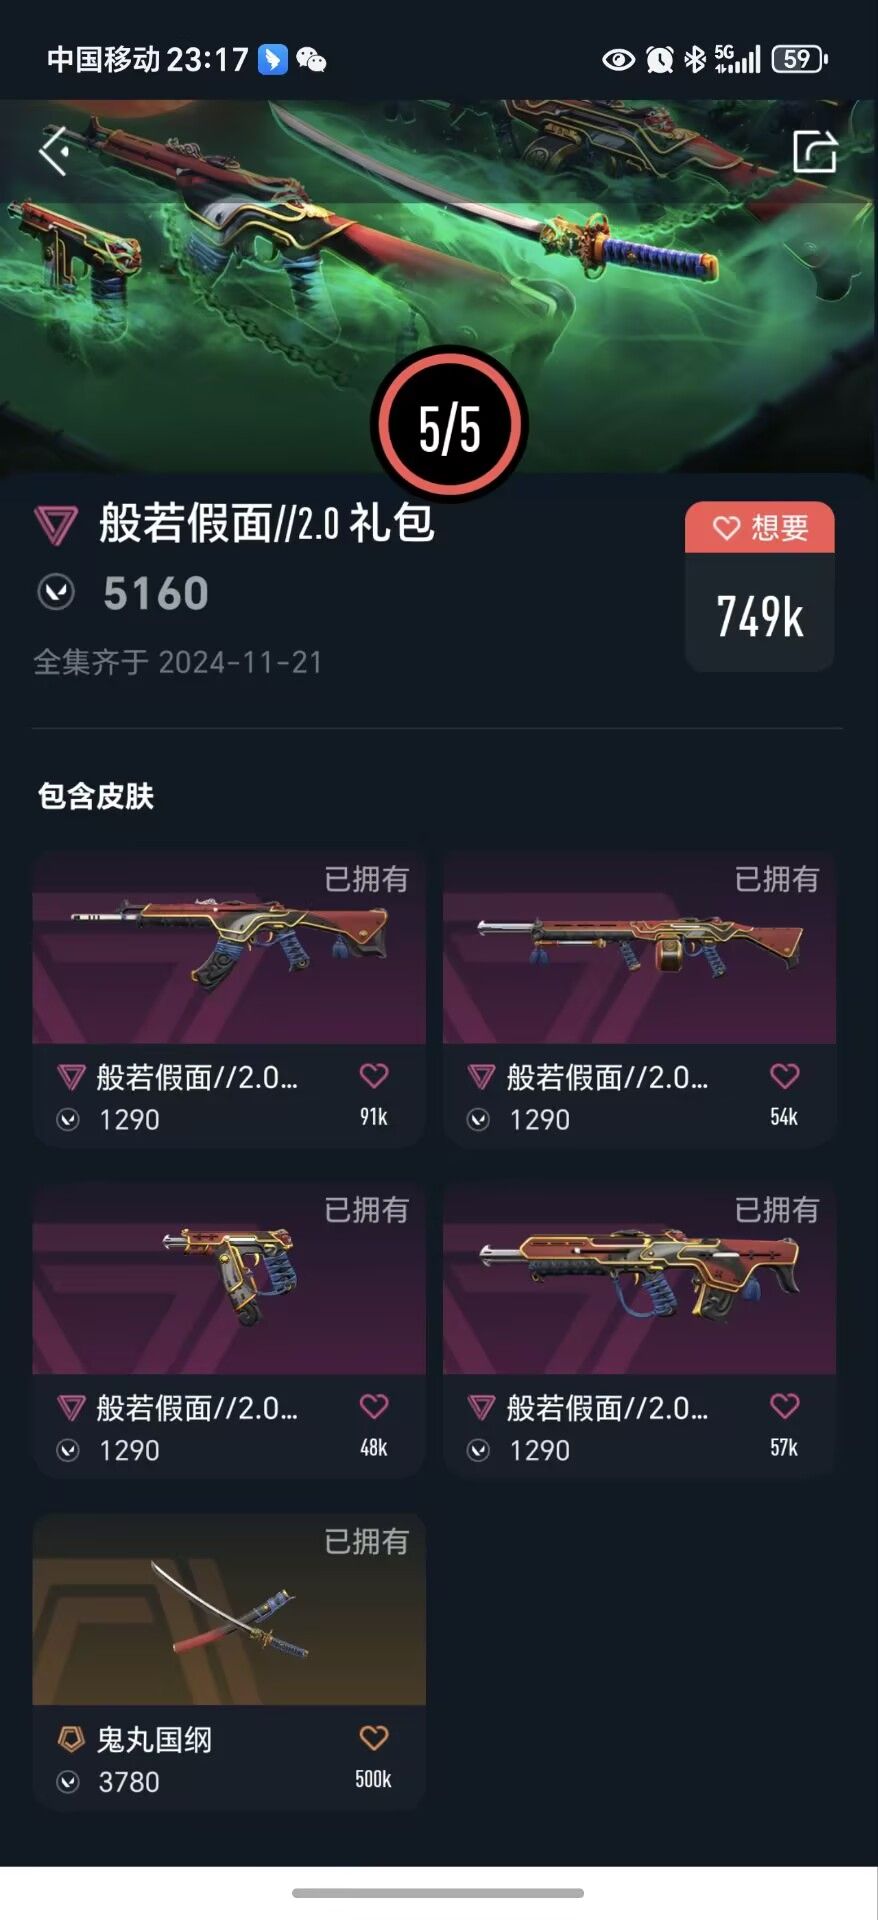The width and height of the screenshot is (878, 1920).
Task: Tap the triangle tier icon beside the bundle title
Action: tap(56, 525)
